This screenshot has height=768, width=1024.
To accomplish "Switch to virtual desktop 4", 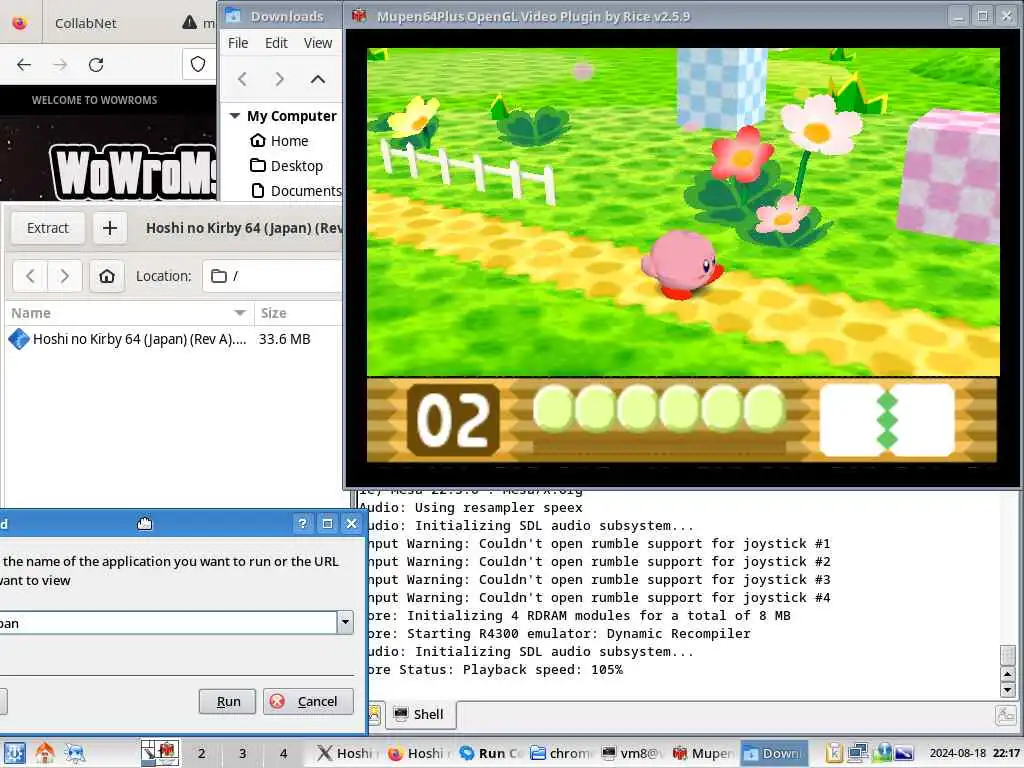I will pyautogui.click(x=283, y=753).
